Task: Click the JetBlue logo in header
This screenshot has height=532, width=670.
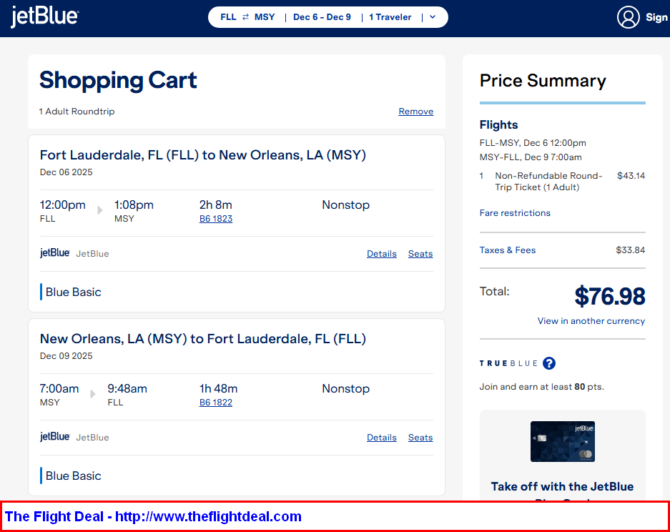Action: [x=44, y=17]
